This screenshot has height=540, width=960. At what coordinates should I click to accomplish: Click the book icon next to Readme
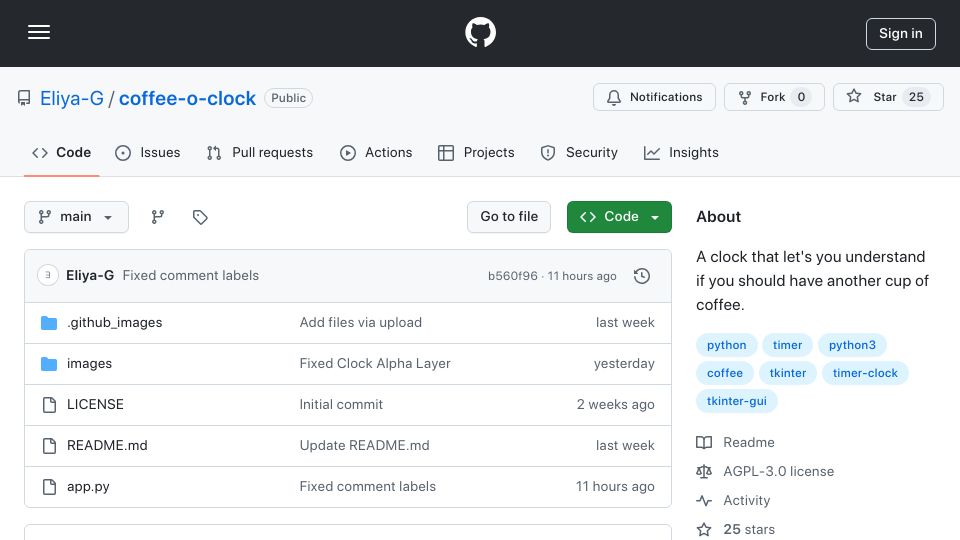click(x=704, y=443)
